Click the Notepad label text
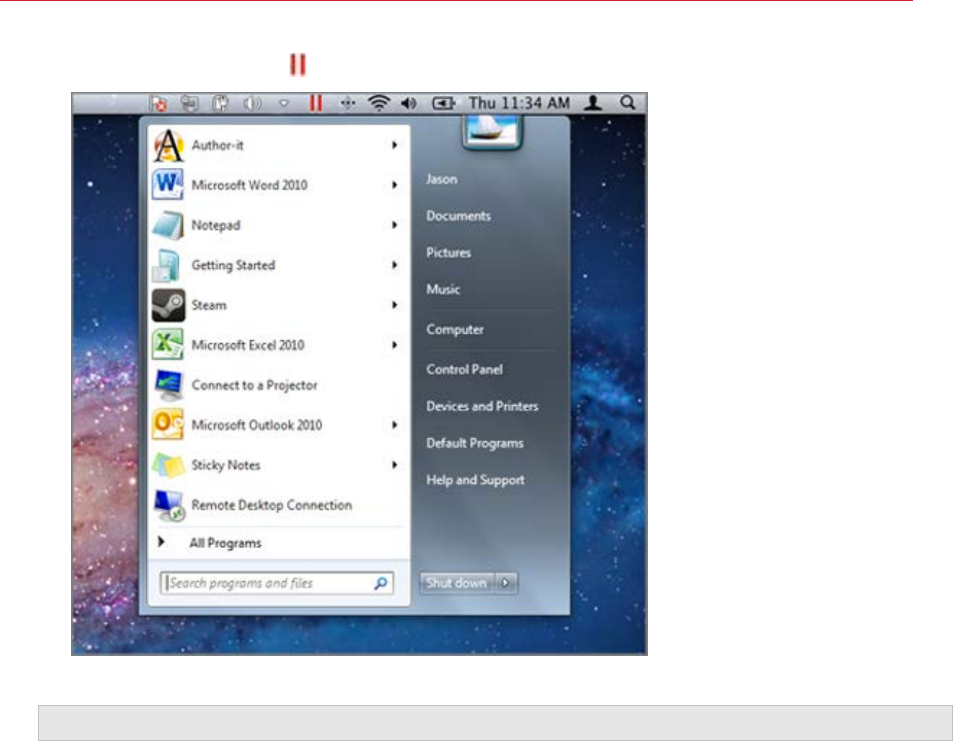Image resolution: width=953 pixels, height=741 pixels. pos(216,226)
